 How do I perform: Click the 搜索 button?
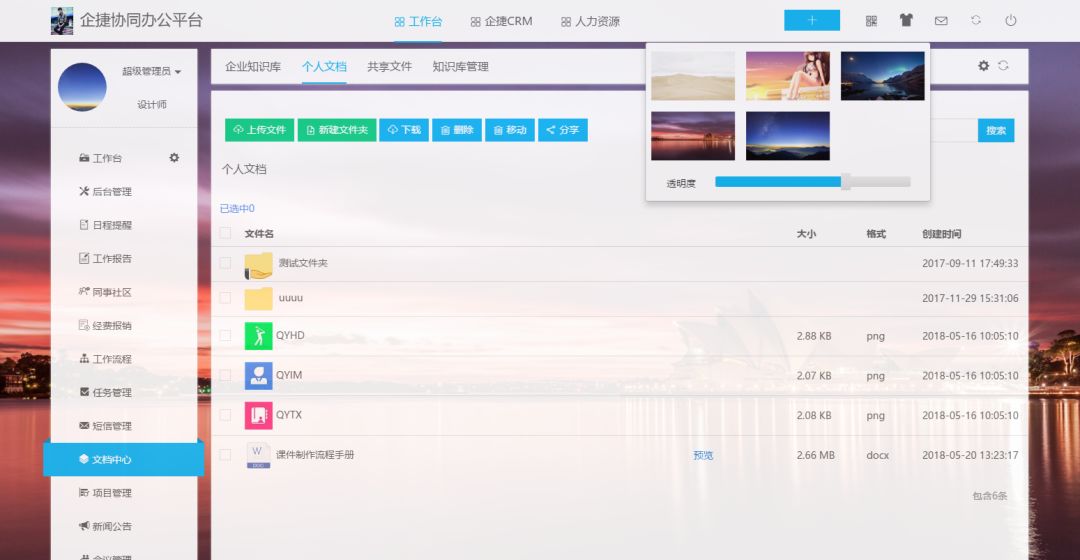996,130
